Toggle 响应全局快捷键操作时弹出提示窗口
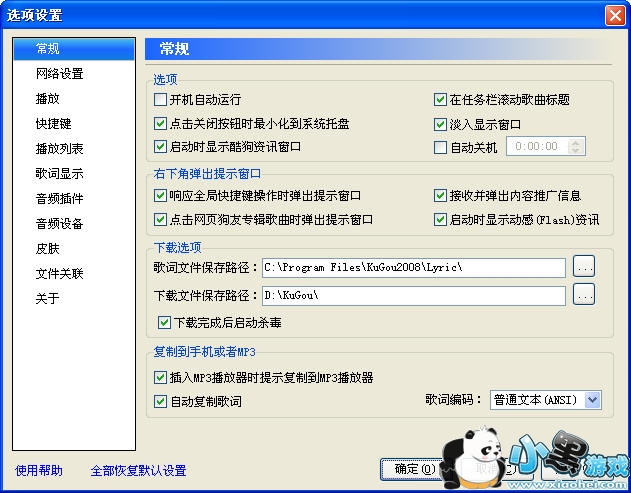The height and width of the screenshot is (493, 631). (x=160, y=196)
